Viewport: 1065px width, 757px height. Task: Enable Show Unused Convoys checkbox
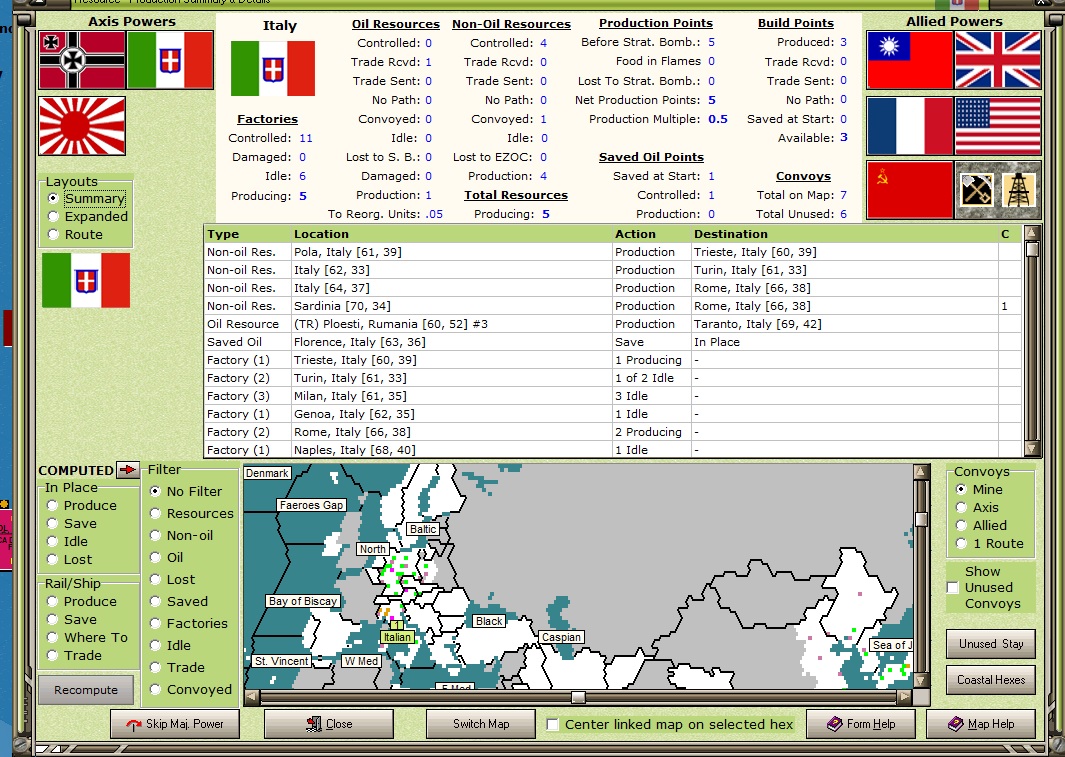953,587
